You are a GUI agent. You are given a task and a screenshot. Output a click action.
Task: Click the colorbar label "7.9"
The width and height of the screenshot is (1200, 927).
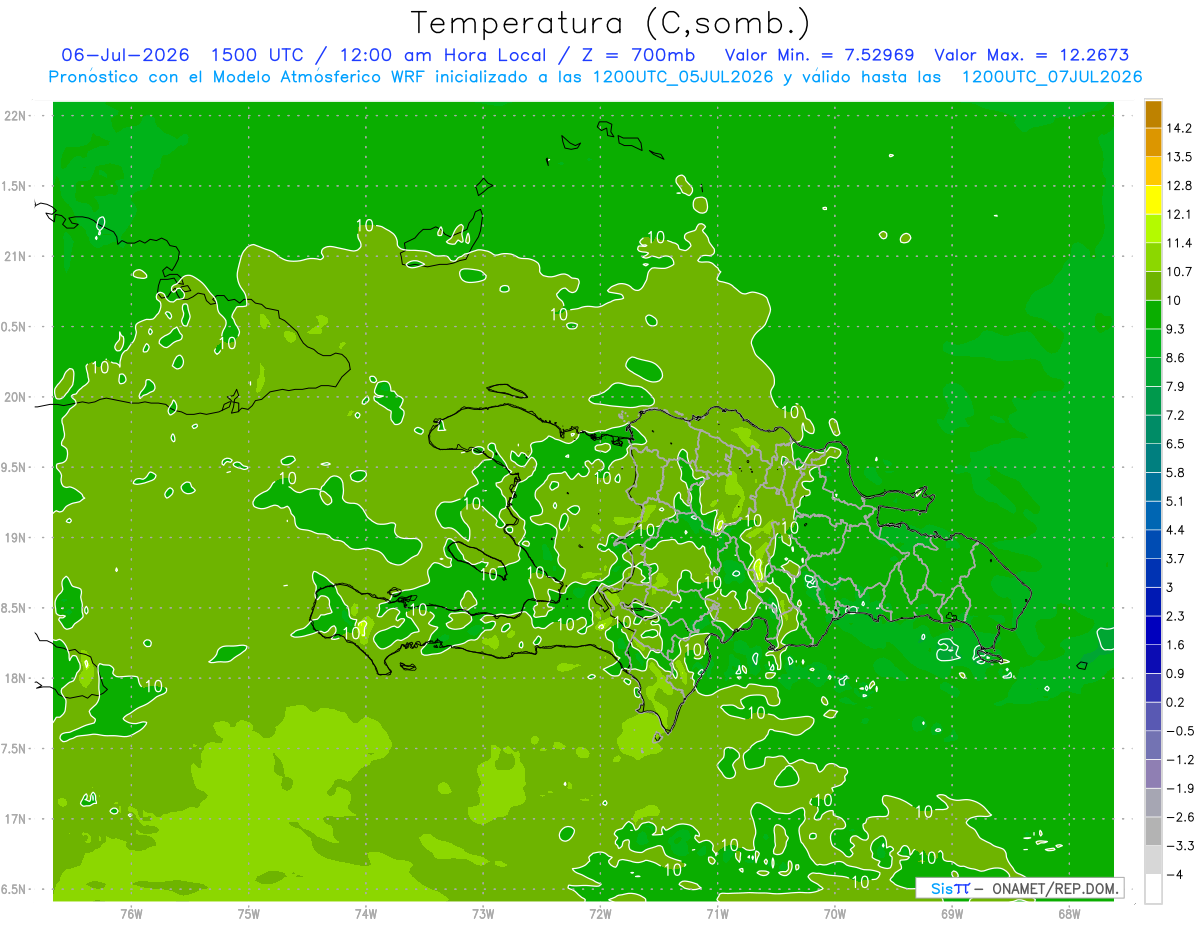point(1176,386)
